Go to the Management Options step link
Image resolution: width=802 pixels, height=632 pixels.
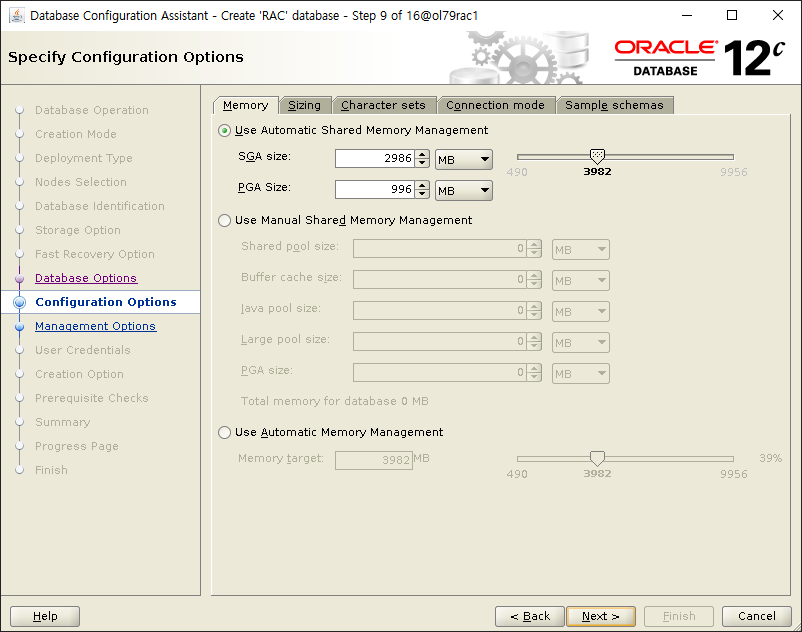pyautogui.click(x=95, y=326)
